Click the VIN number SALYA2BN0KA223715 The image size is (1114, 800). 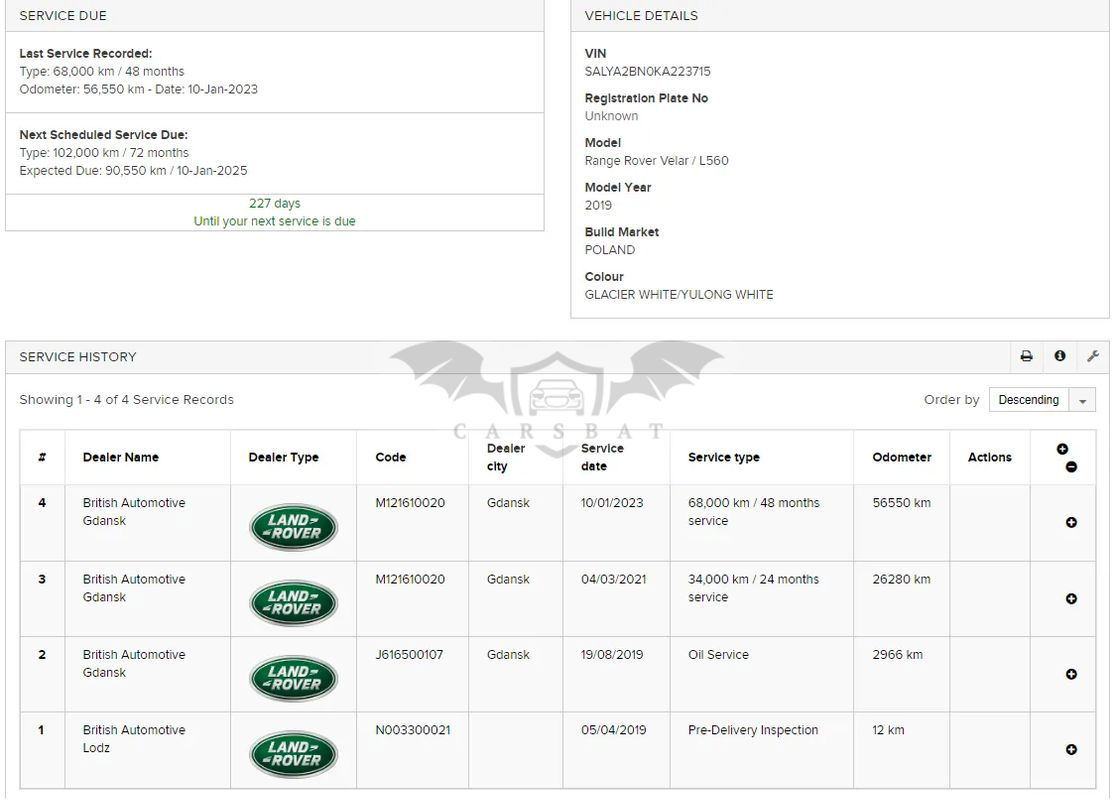[x=647, y=72]
